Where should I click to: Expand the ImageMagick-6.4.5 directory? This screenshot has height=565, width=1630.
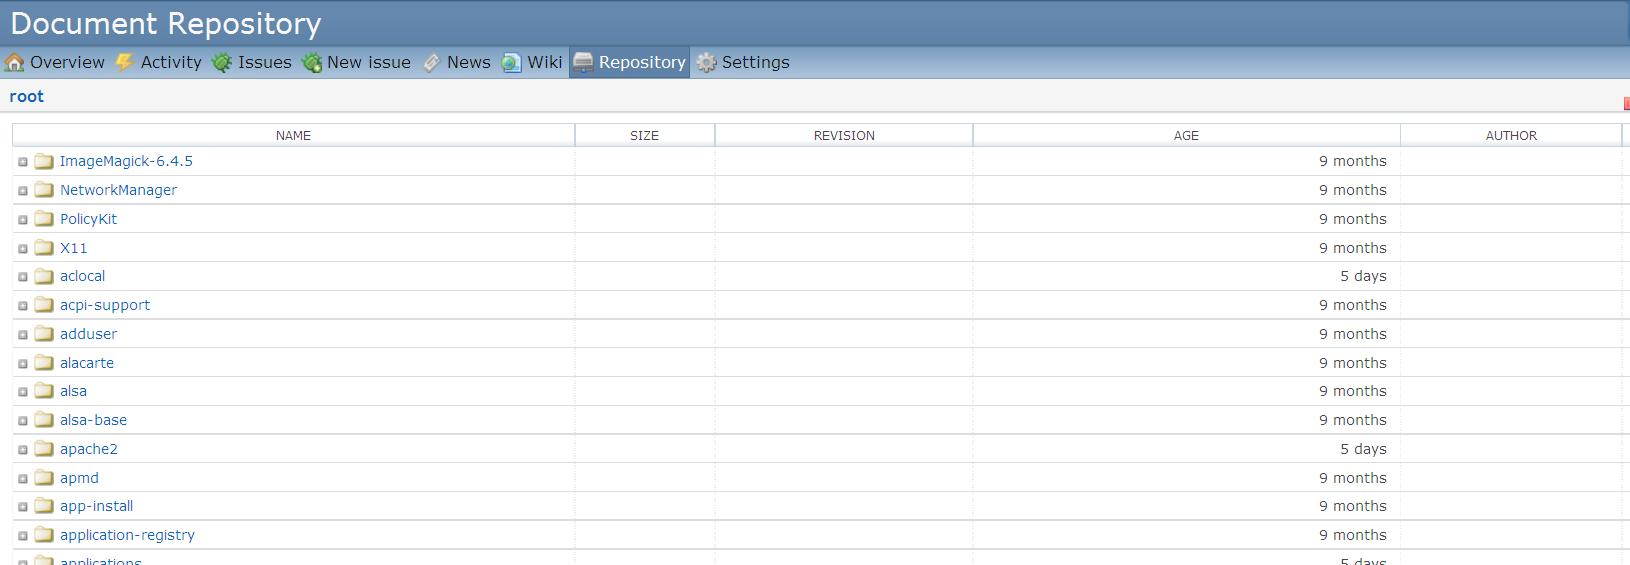click(23, 162)
